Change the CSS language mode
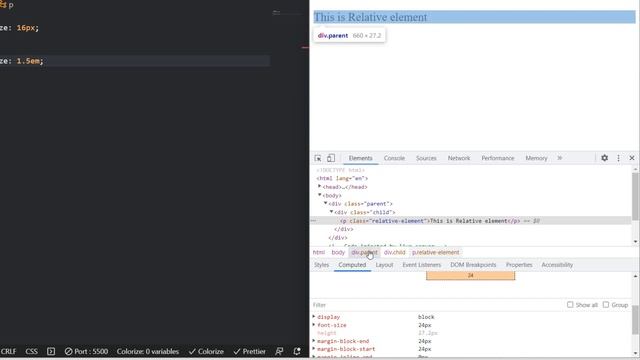 [31, 351]
